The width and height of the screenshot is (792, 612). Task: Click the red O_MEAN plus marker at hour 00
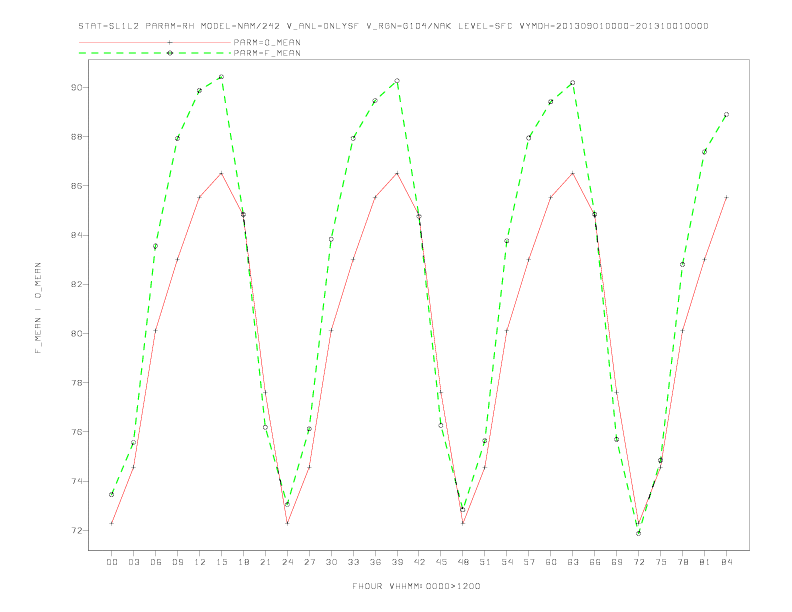[x=112, y=523]
